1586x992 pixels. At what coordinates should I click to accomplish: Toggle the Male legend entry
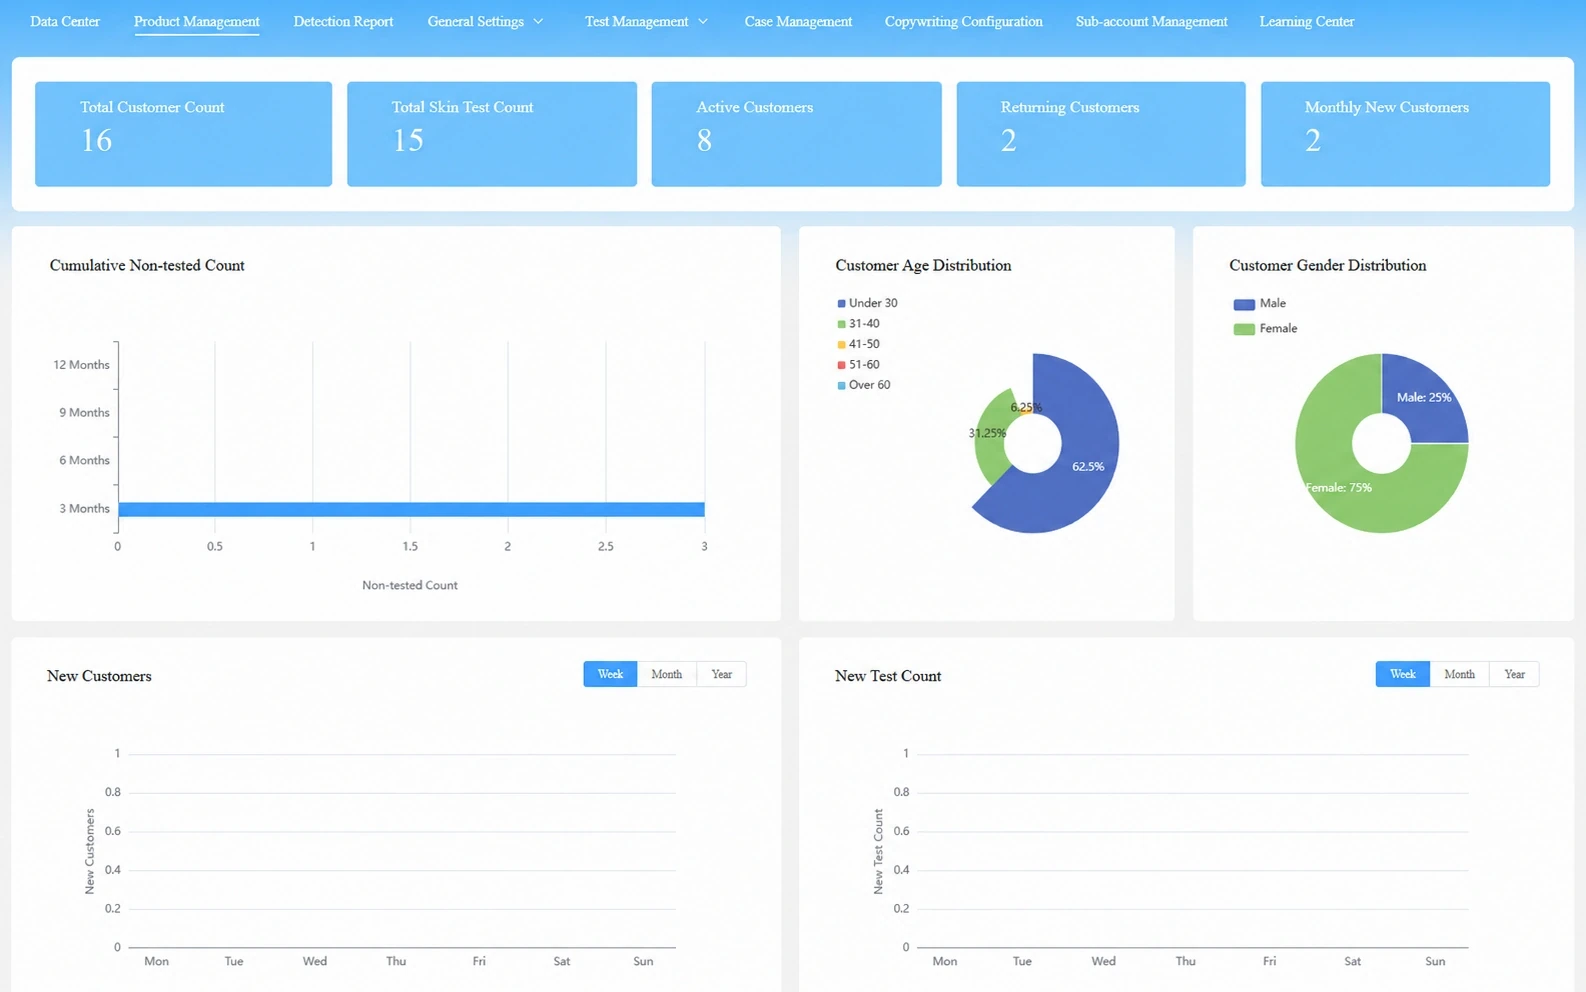tap(1259, 304)
